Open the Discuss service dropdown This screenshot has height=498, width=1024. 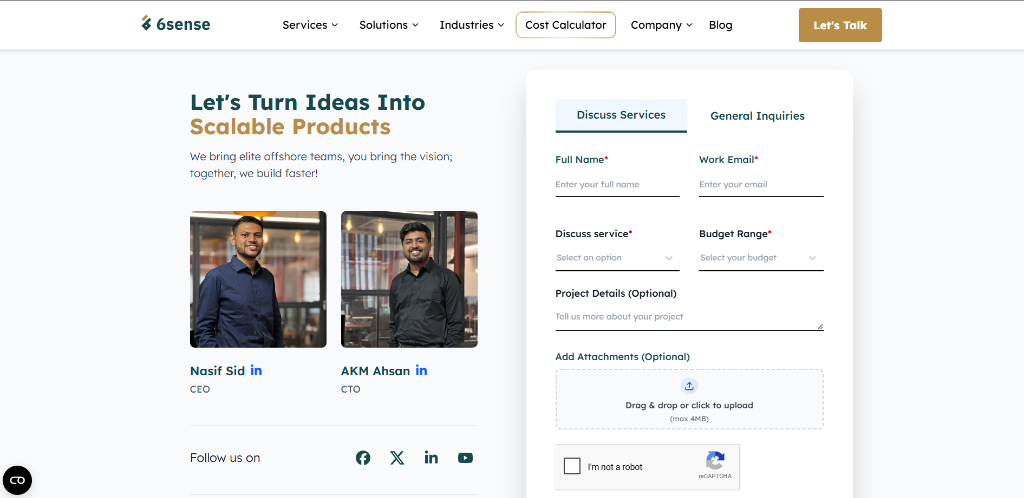[617, 258]
